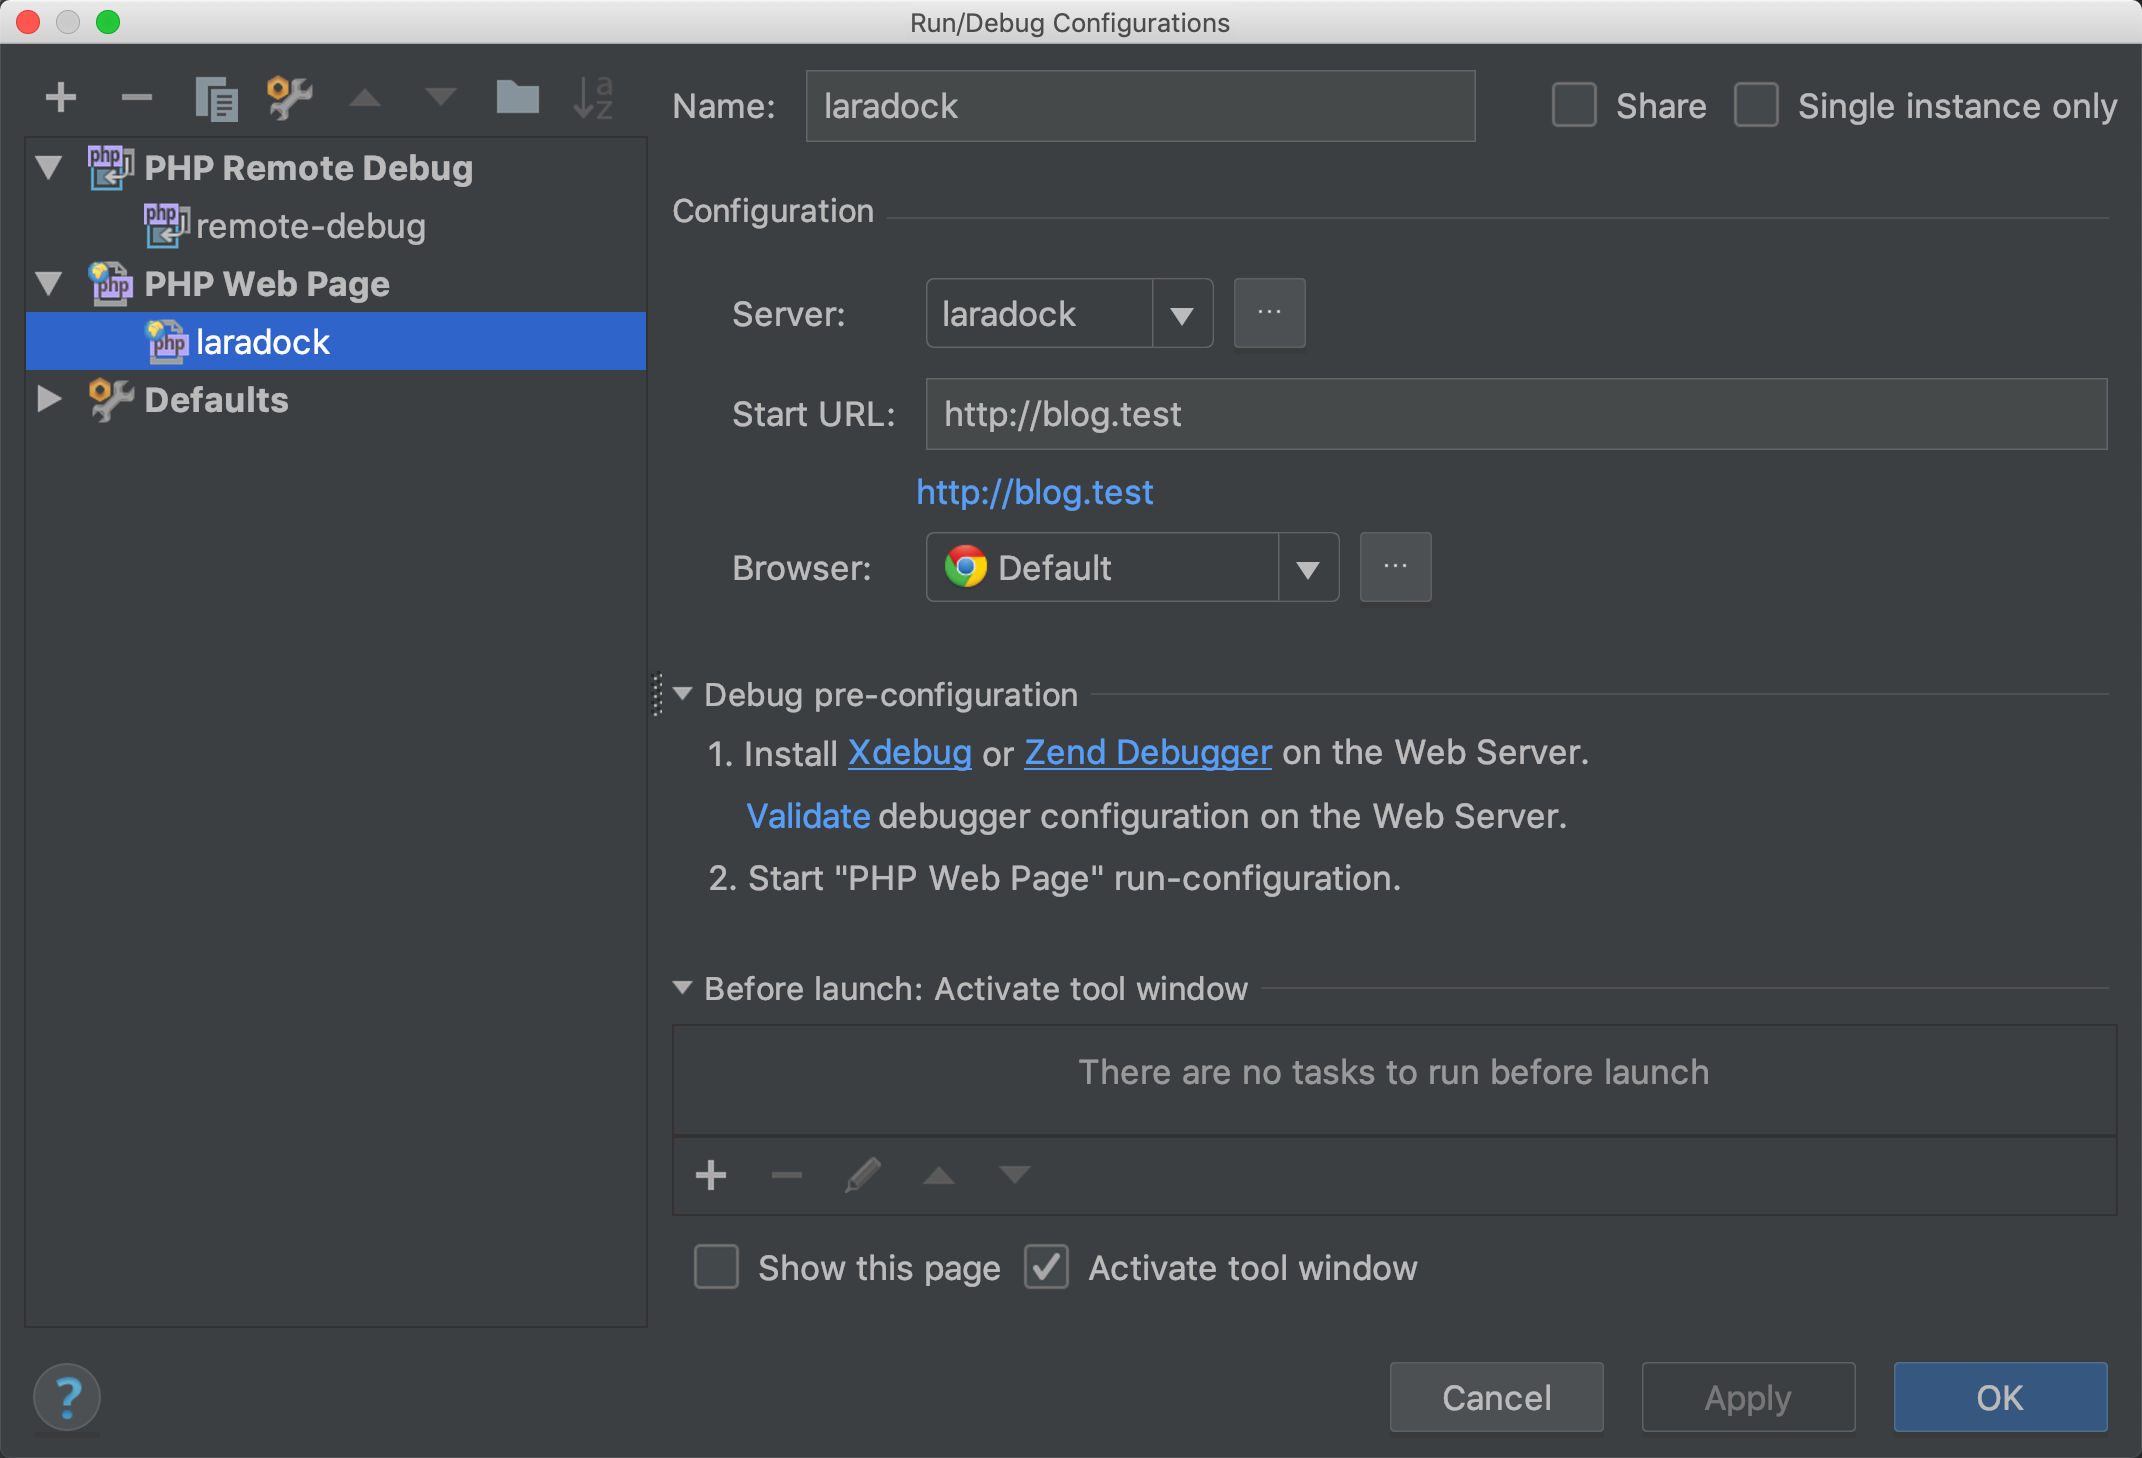Image resolution: width=2142 pixels, height=1458 pixels.
Task: Open the Browser dropdown
Action: tap(1307, 569)
